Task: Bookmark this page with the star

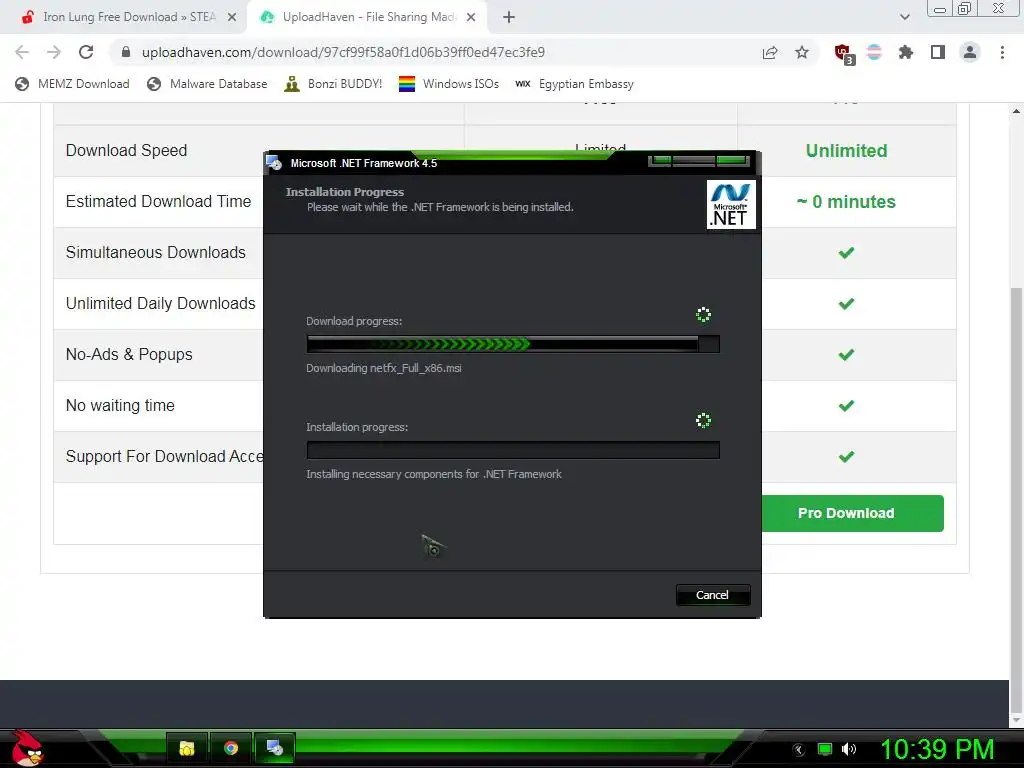Action: click(802, 52)
